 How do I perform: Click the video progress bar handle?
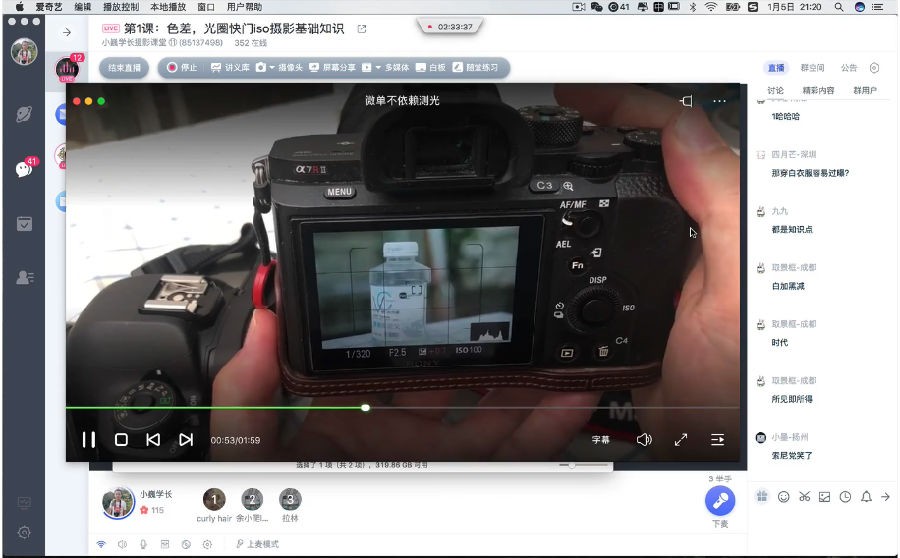[366, 408]
